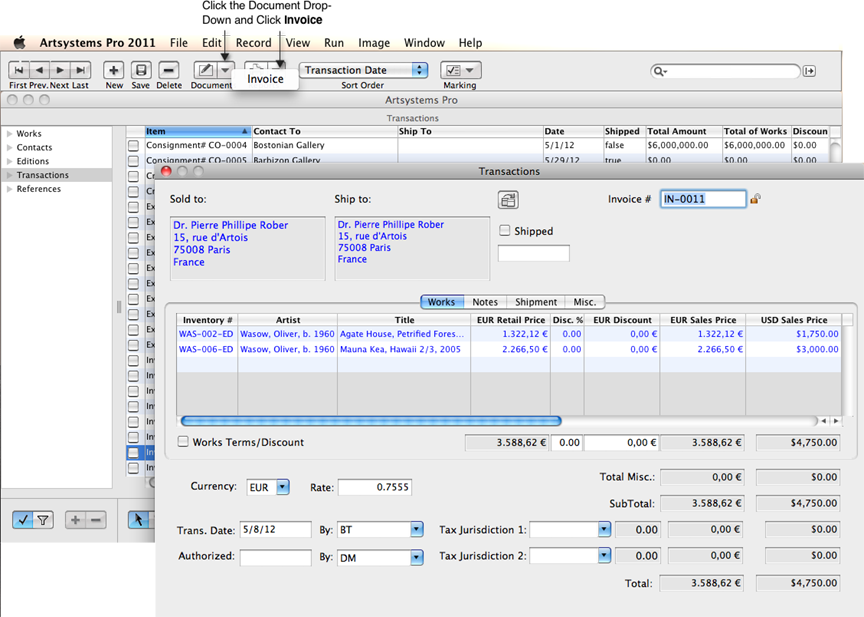Expand the References tree item
The width and height of the screenshot is (864, 617).
tap(9, 188)
